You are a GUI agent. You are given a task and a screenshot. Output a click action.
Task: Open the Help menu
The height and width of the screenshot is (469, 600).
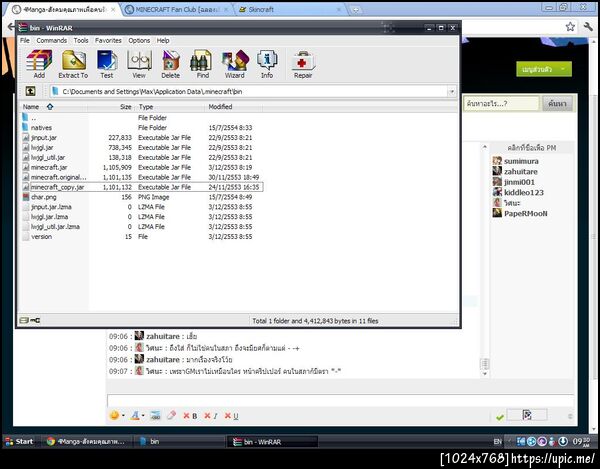163,40
